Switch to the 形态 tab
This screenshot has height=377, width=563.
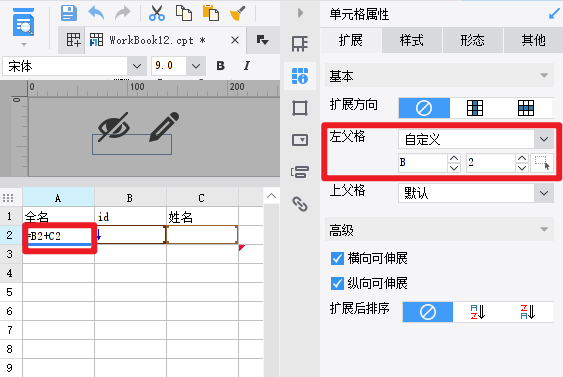[473, 40]
